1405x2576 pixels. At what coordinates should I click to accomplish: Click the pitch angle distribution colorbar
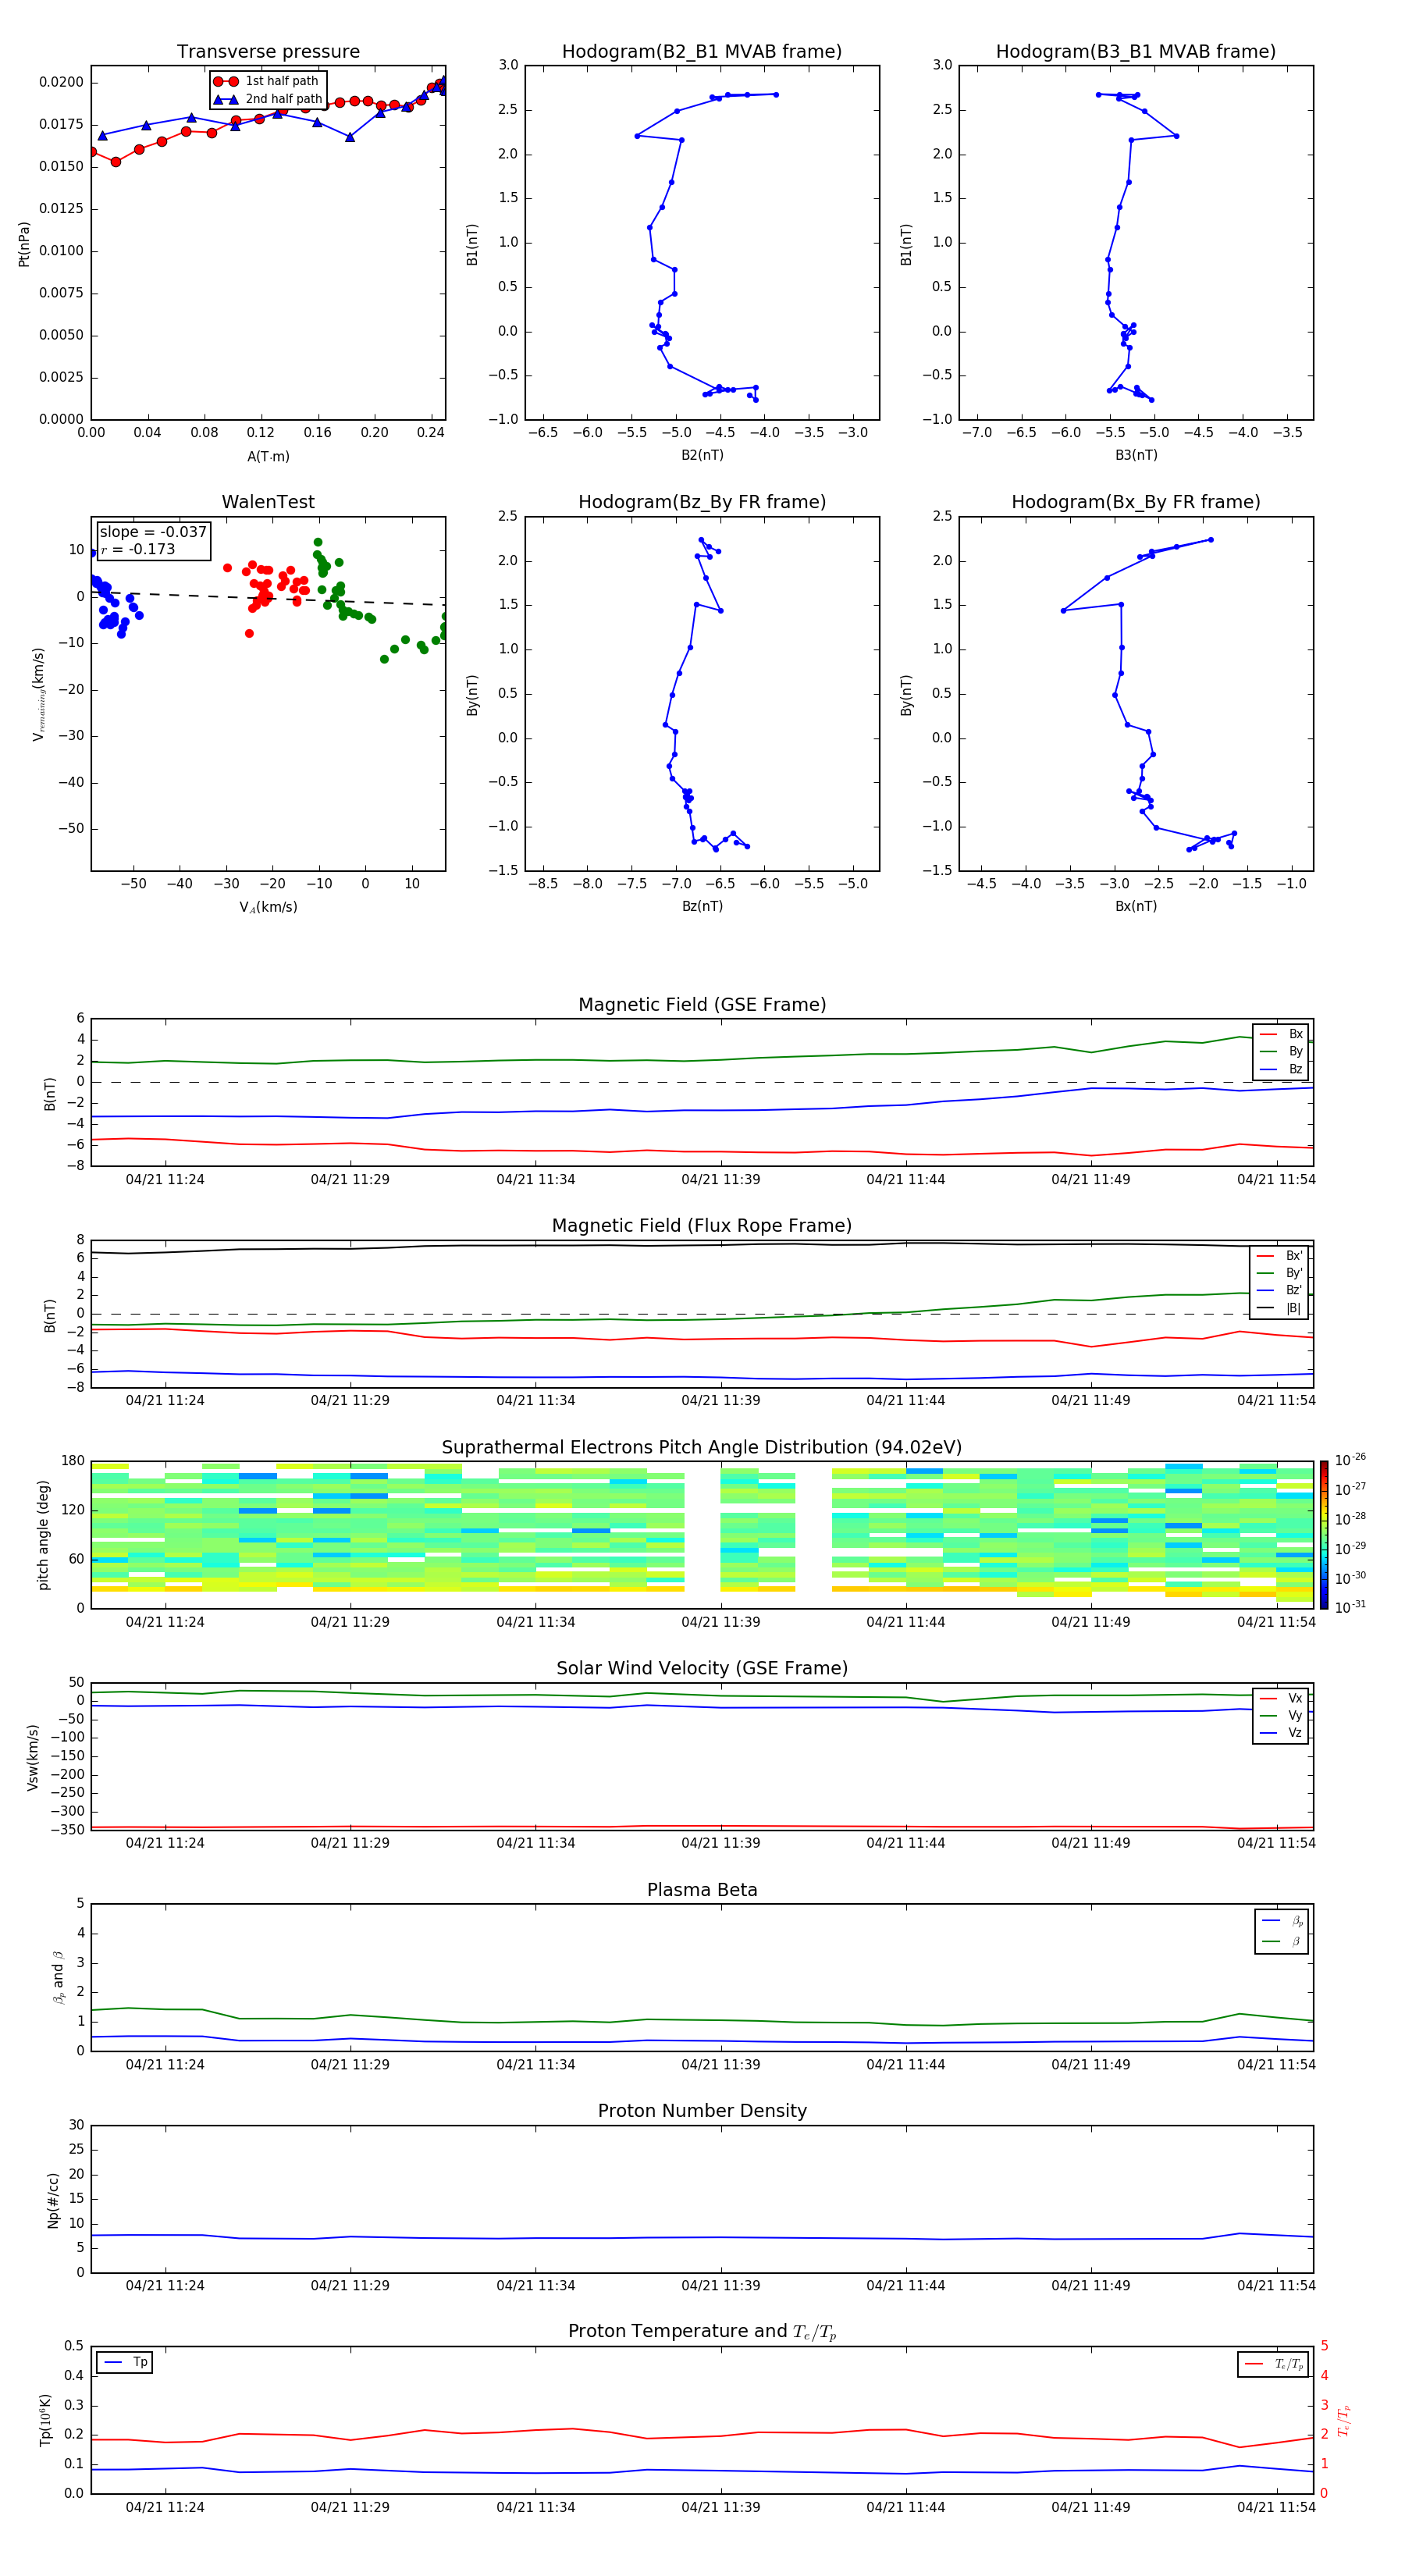1324,1535
